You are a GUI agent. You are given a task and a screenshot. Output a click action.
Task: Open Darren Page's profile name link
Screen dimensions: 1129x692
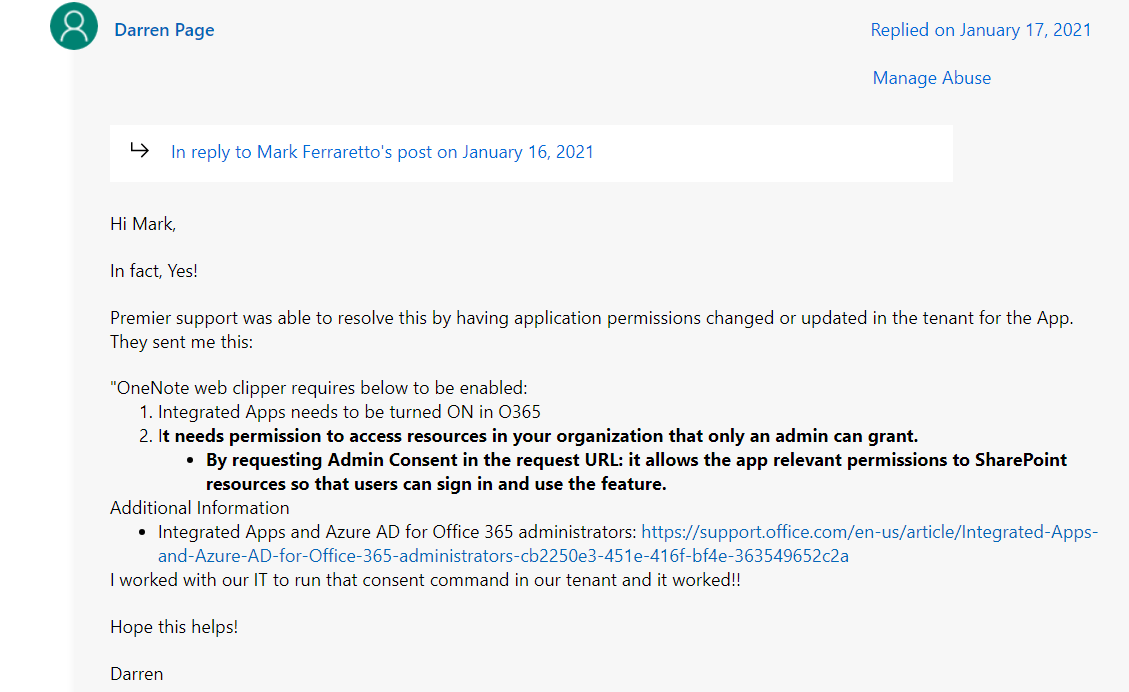coord(164,30)
